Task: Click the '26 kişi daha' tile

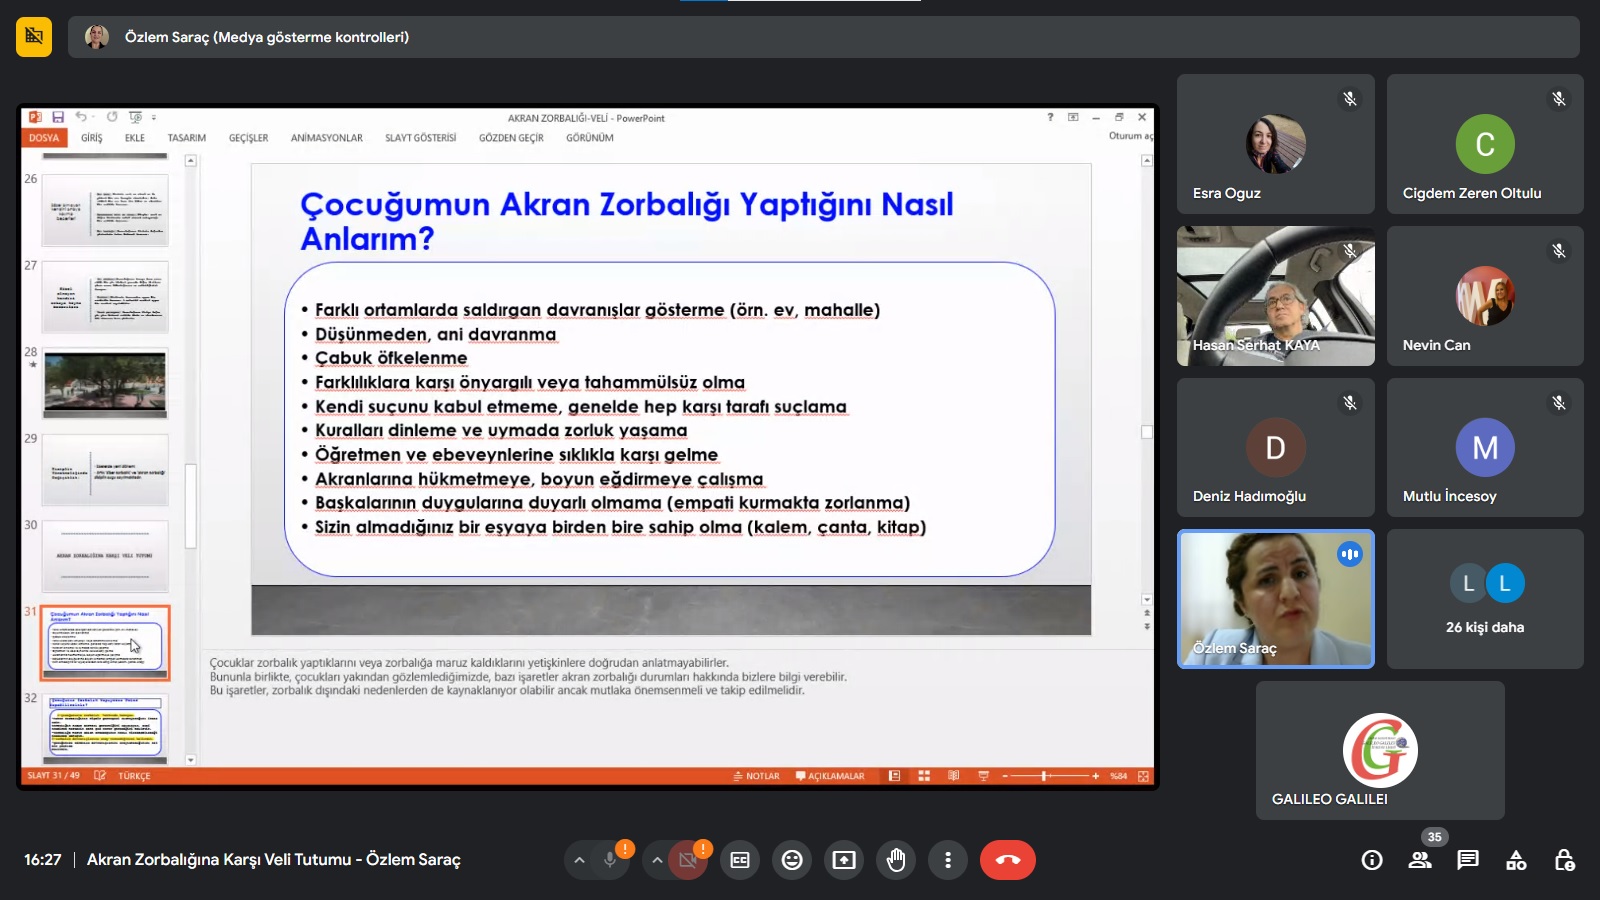Action: pos(1485,599)
